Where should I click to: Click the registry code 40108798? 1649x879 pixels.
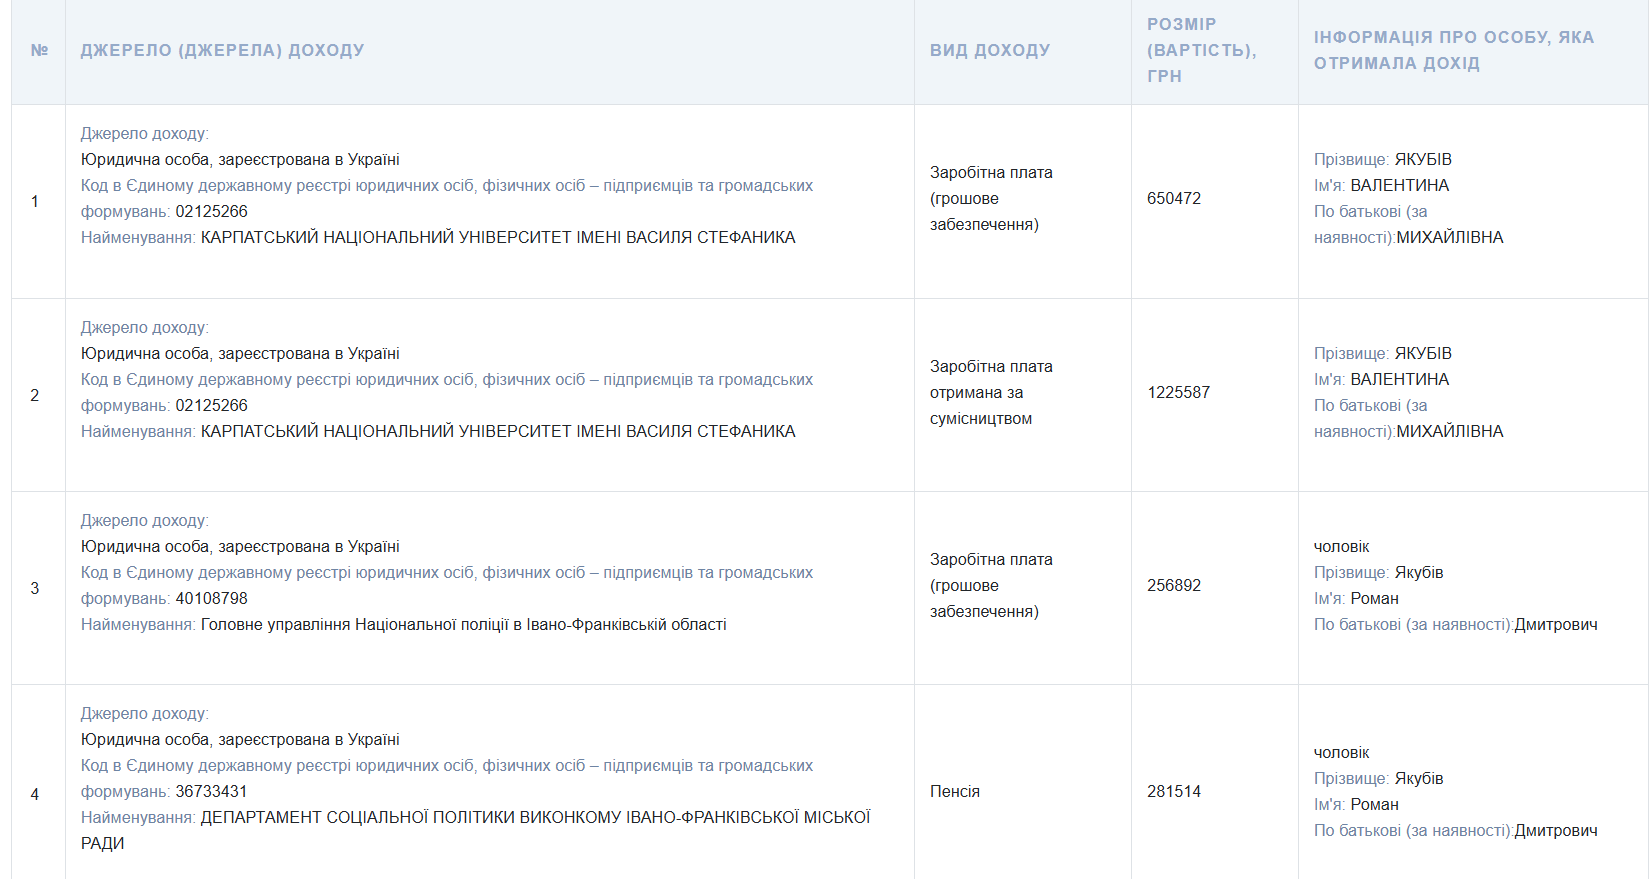(x=211, y=598)
